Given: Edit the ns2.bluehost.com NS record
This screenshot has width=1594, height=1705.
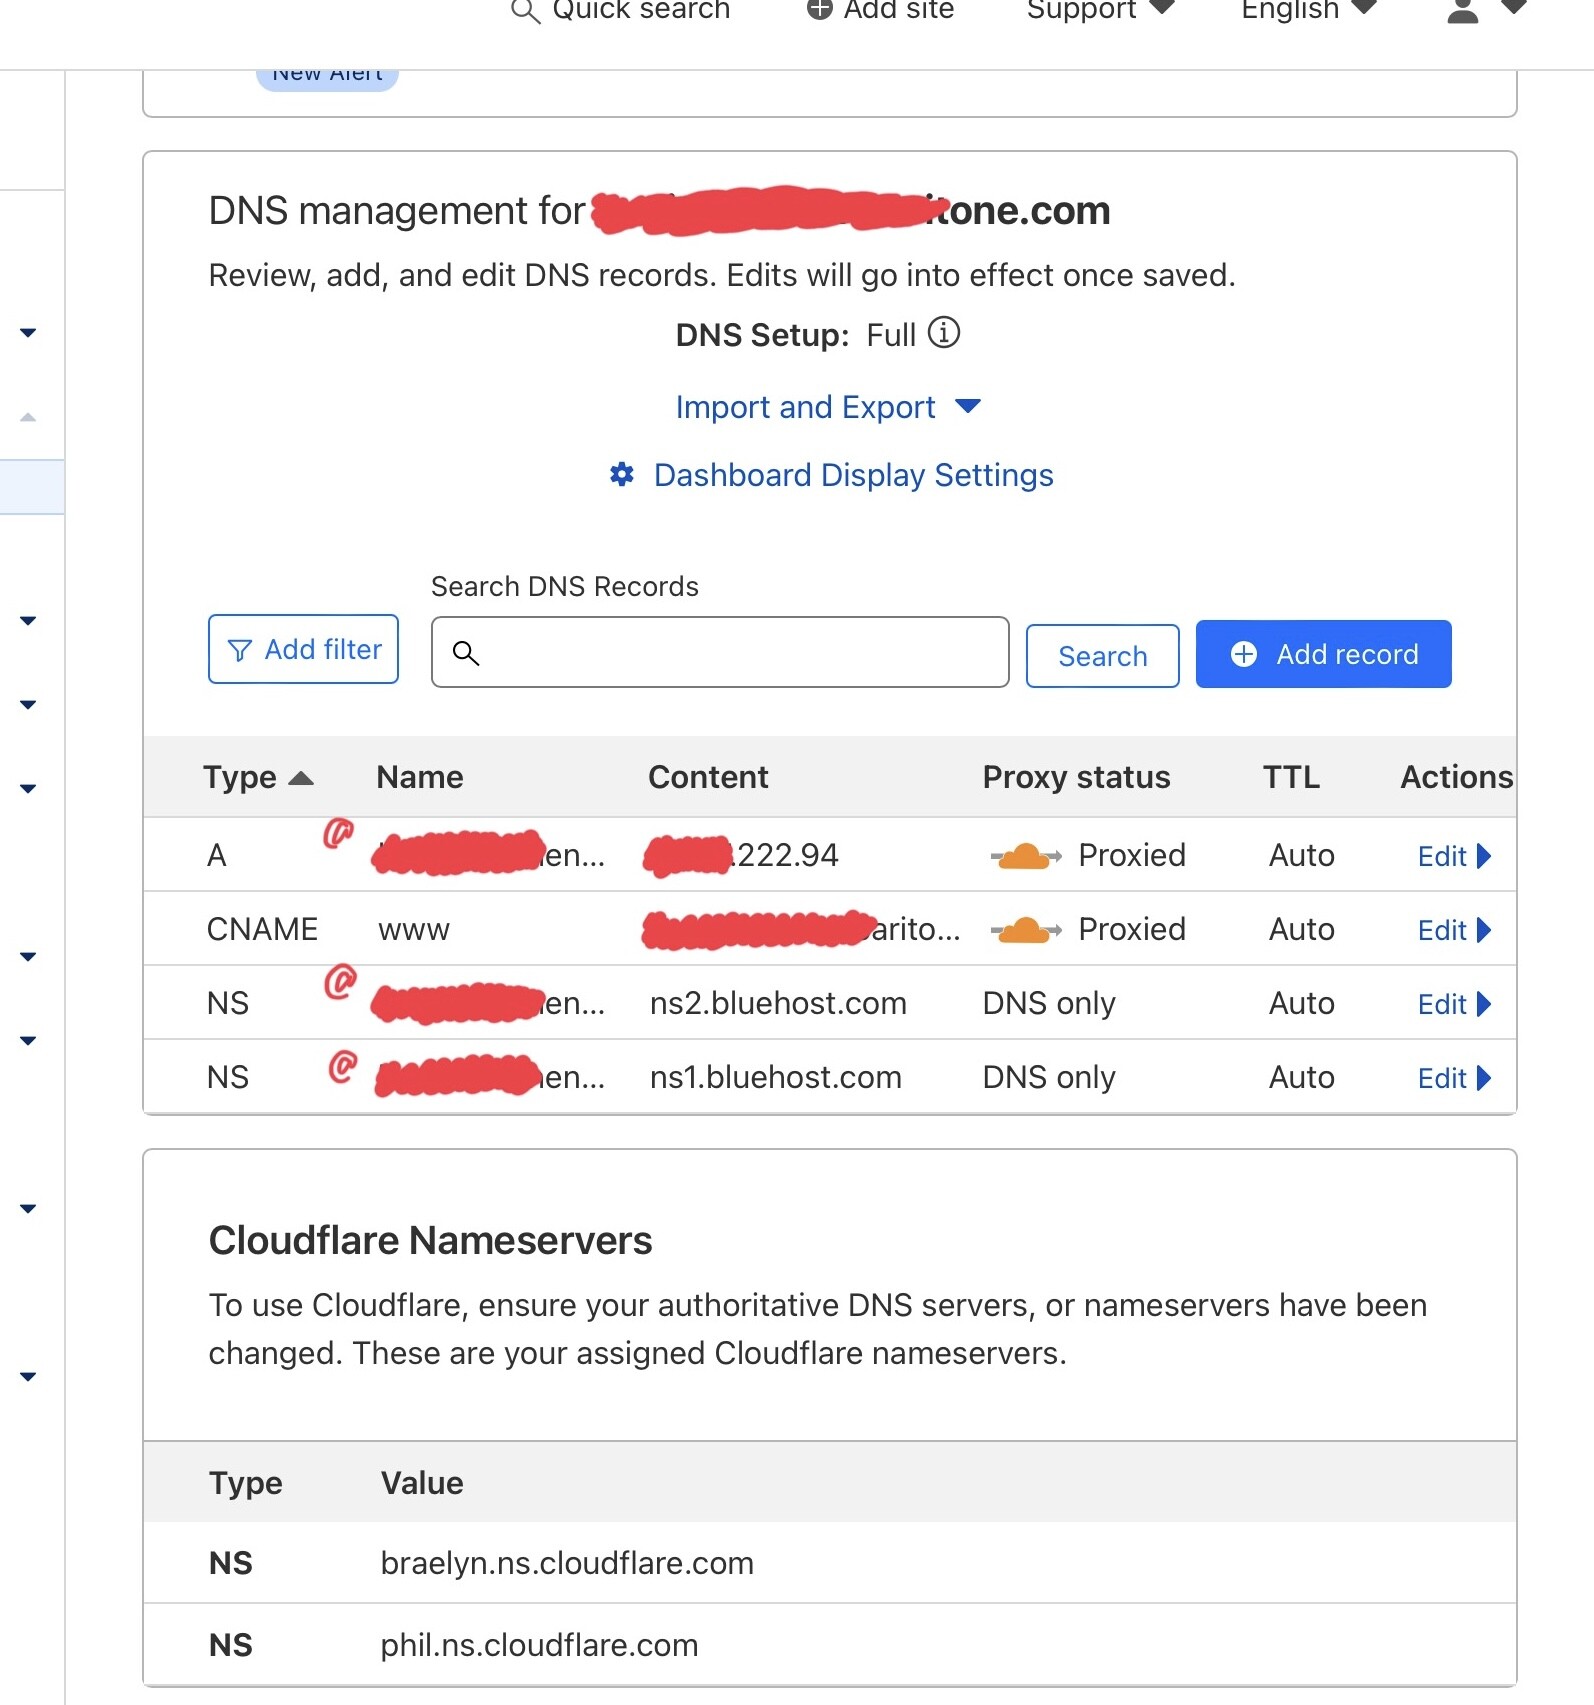Looking at the screenshot, I should pyautogui.click(x=1454, y=1004).
